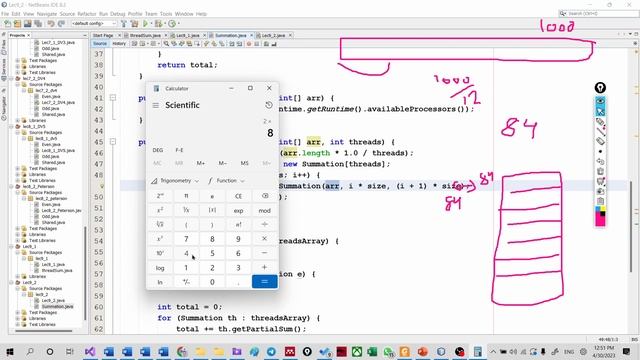640x360 pixels.
Task: Click the NetBeans search field
Action: click(x=598, y=13)
